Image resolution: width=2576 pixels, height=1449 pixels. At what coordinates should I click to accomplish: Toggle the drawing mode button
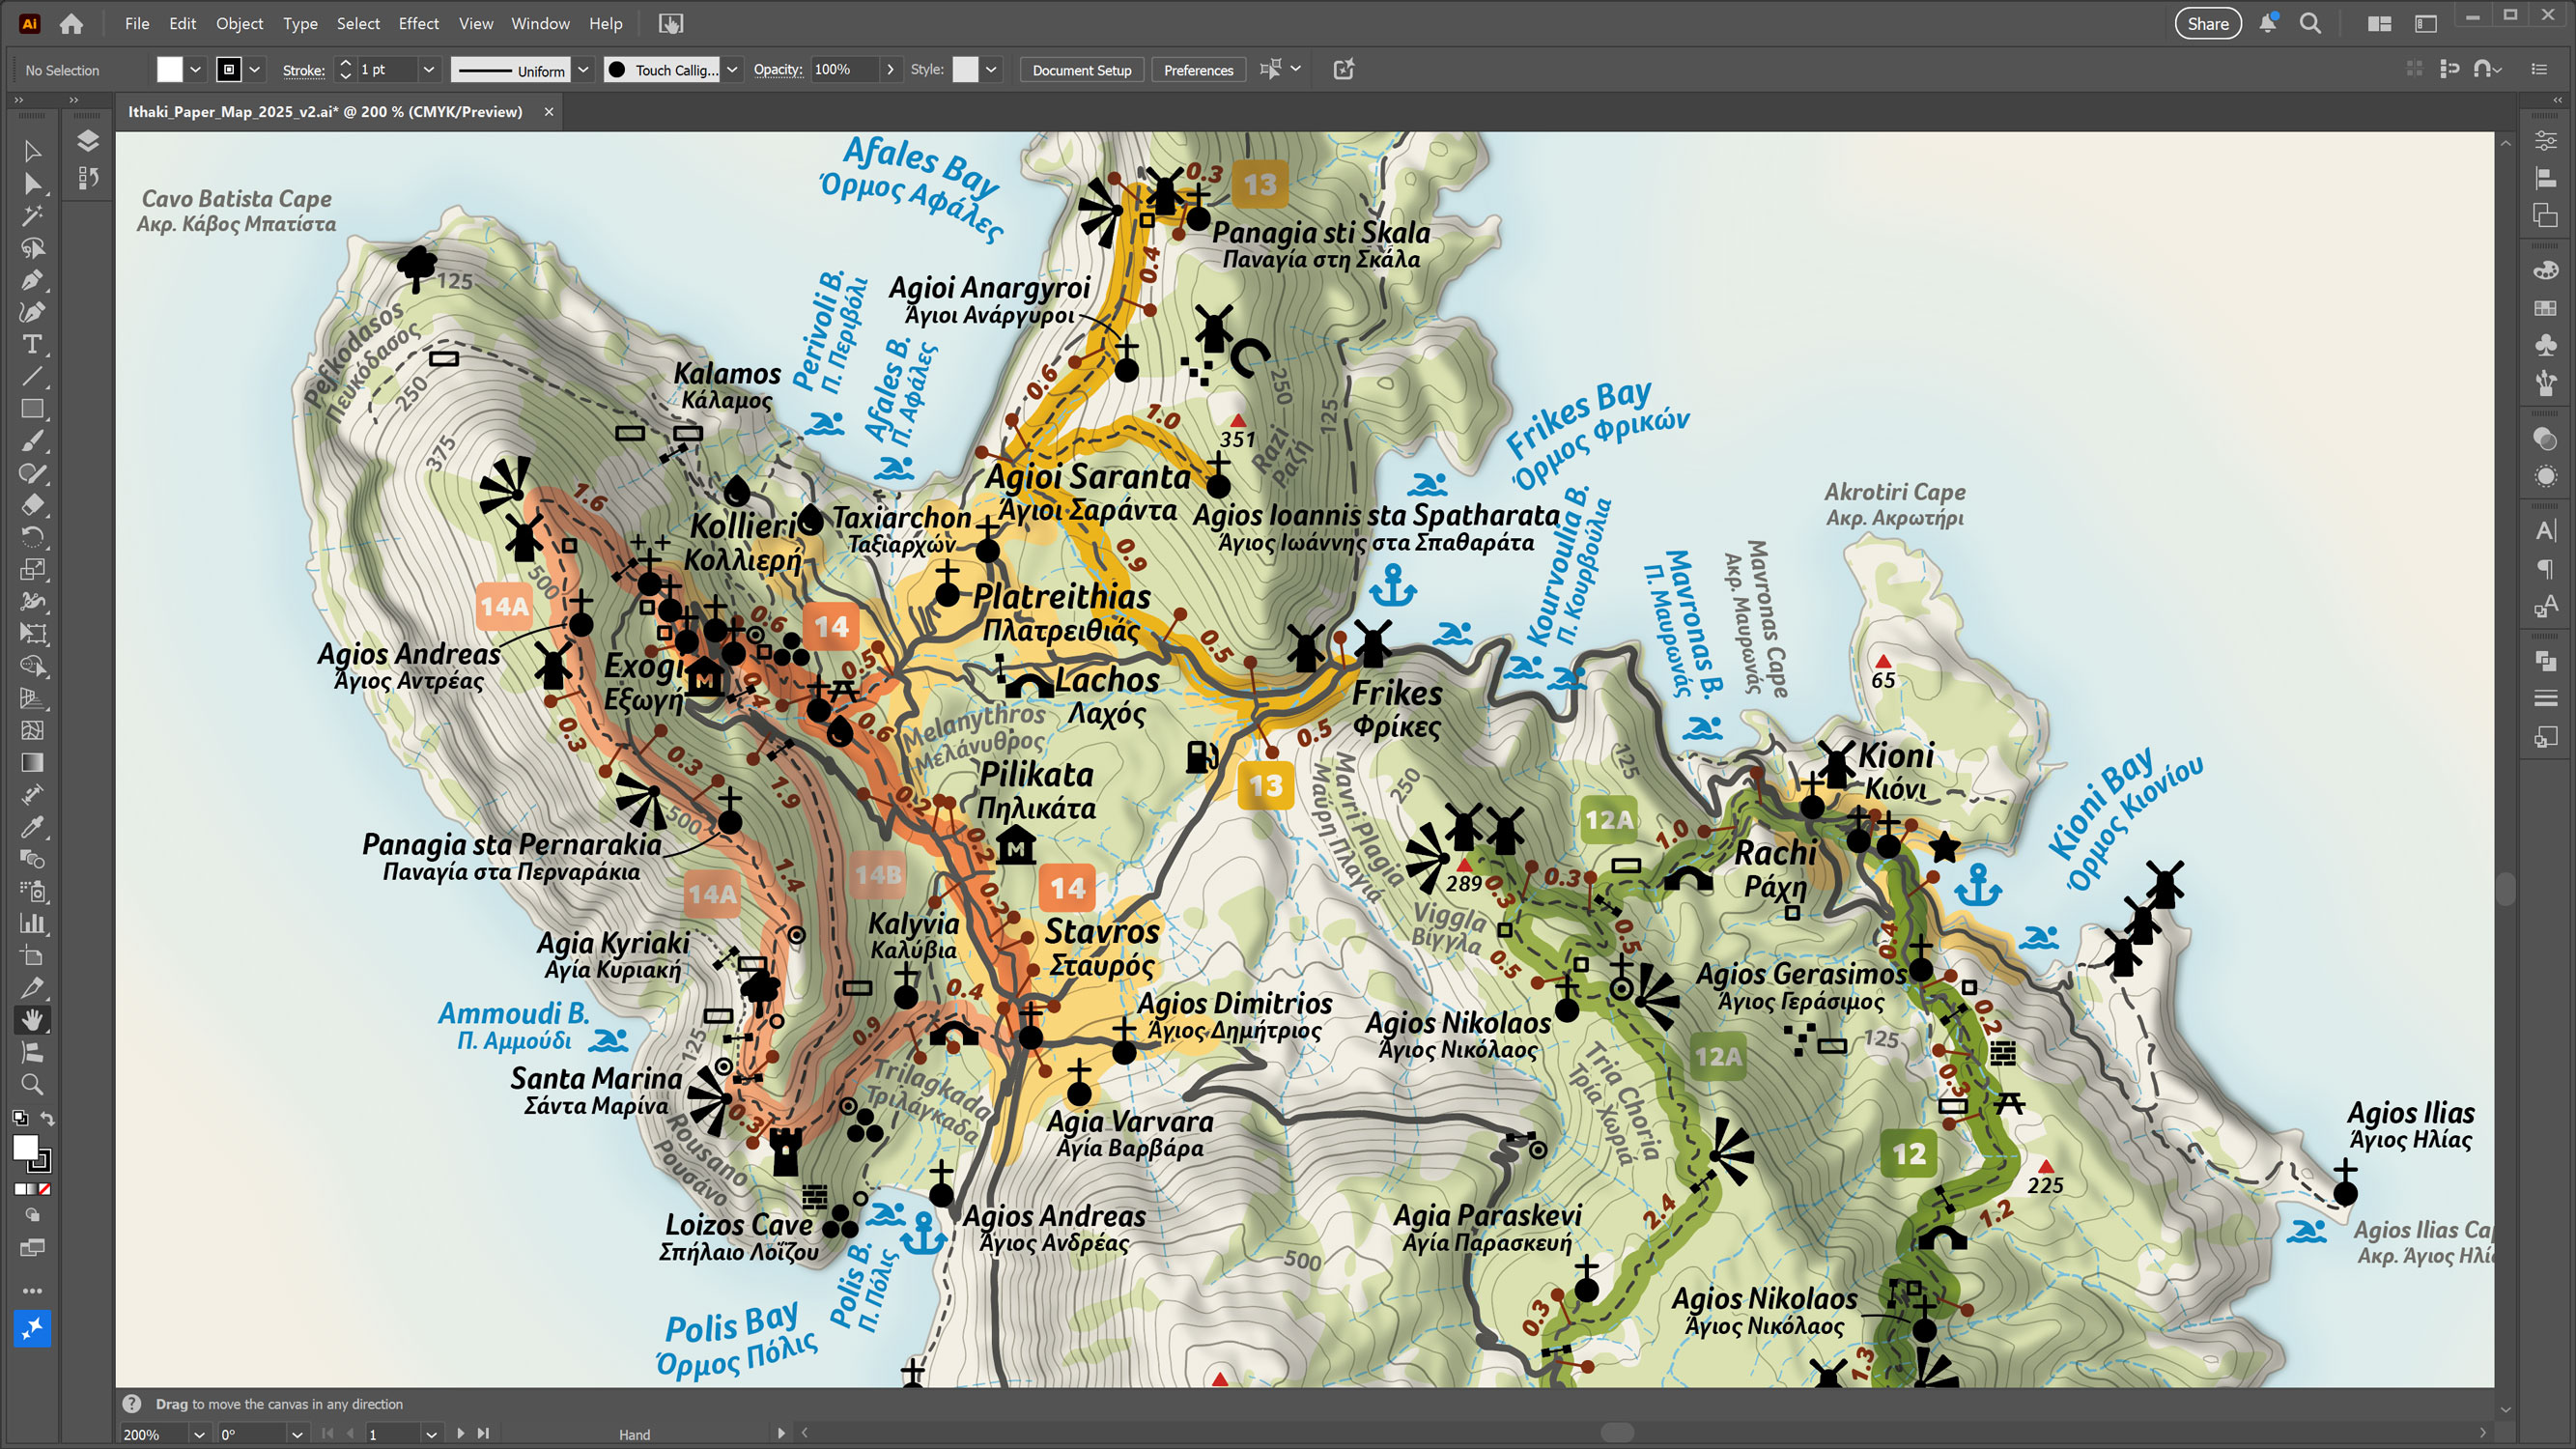(x=32, y=1215)
